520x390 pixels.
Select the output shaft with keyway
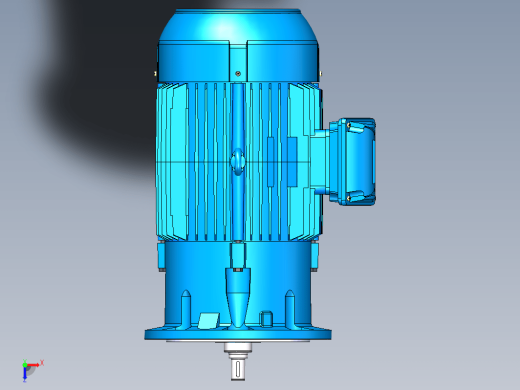(238, 361)
